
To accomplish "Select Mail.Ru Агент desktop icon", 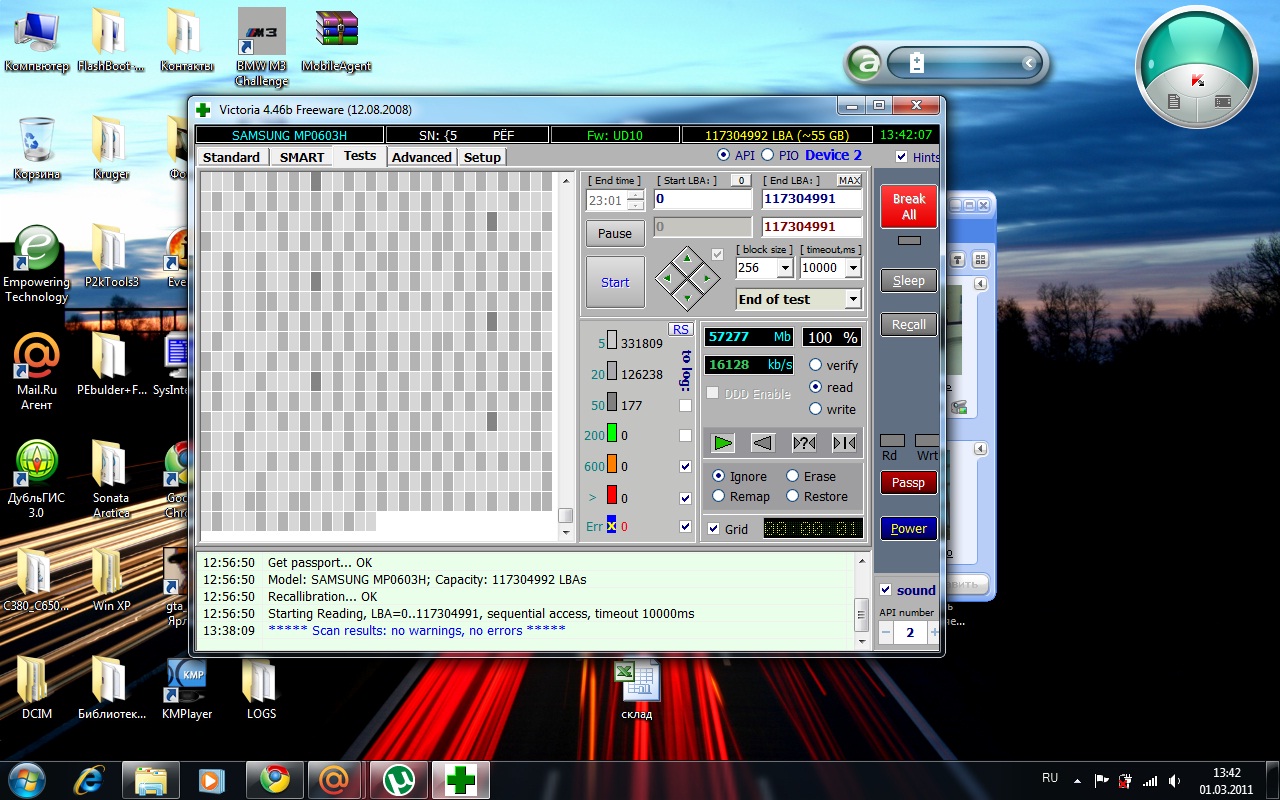I will (x=37, y=372).
